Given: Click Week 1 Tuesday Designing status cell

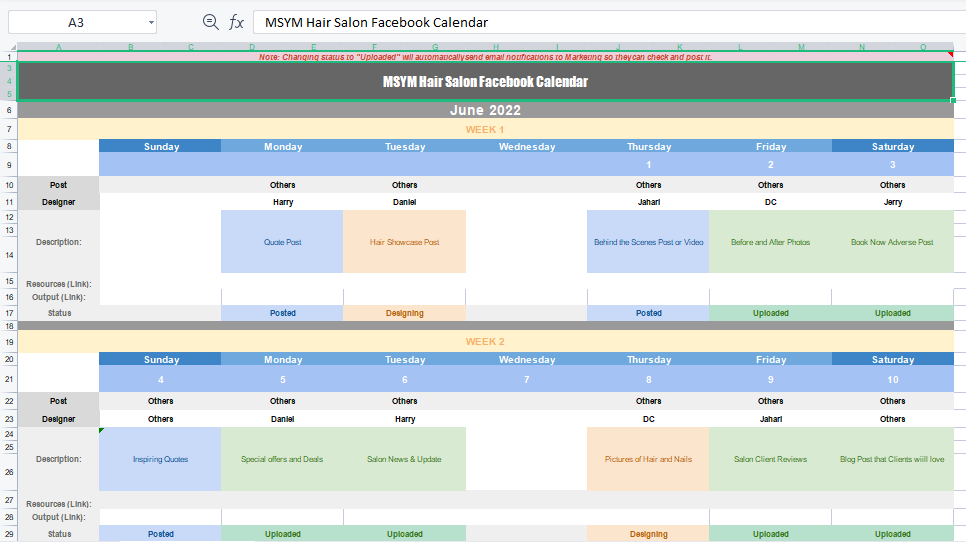Looking at the screenshot, I should point(404,313).
